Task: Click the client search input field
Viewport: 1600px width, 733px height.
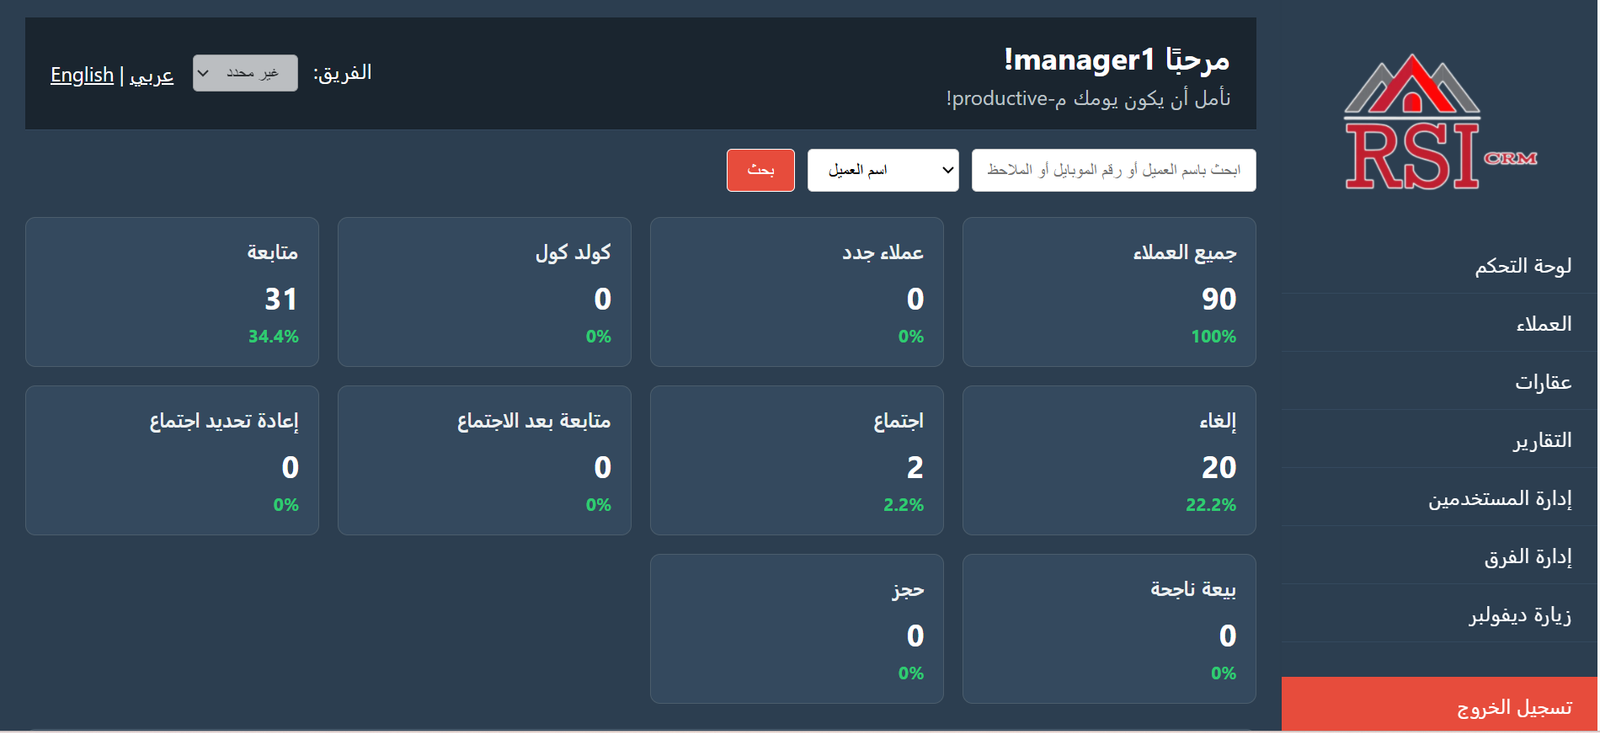Action: click(x=1113, y=170)
